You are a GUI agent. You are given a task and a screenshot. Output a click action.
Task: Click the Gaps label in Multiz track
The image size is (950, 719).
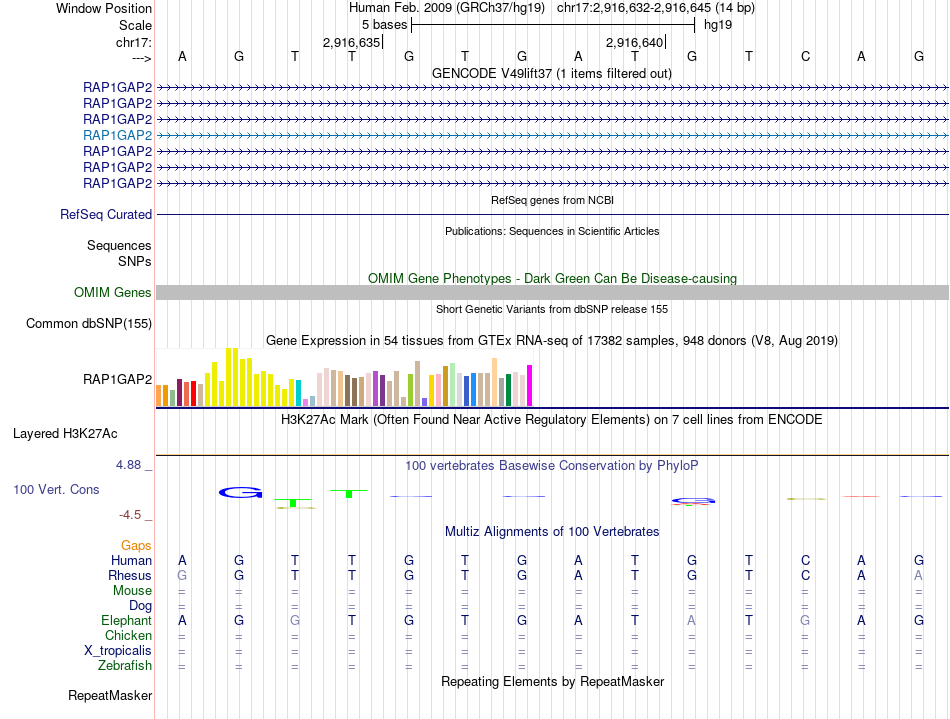click(136, 546)
